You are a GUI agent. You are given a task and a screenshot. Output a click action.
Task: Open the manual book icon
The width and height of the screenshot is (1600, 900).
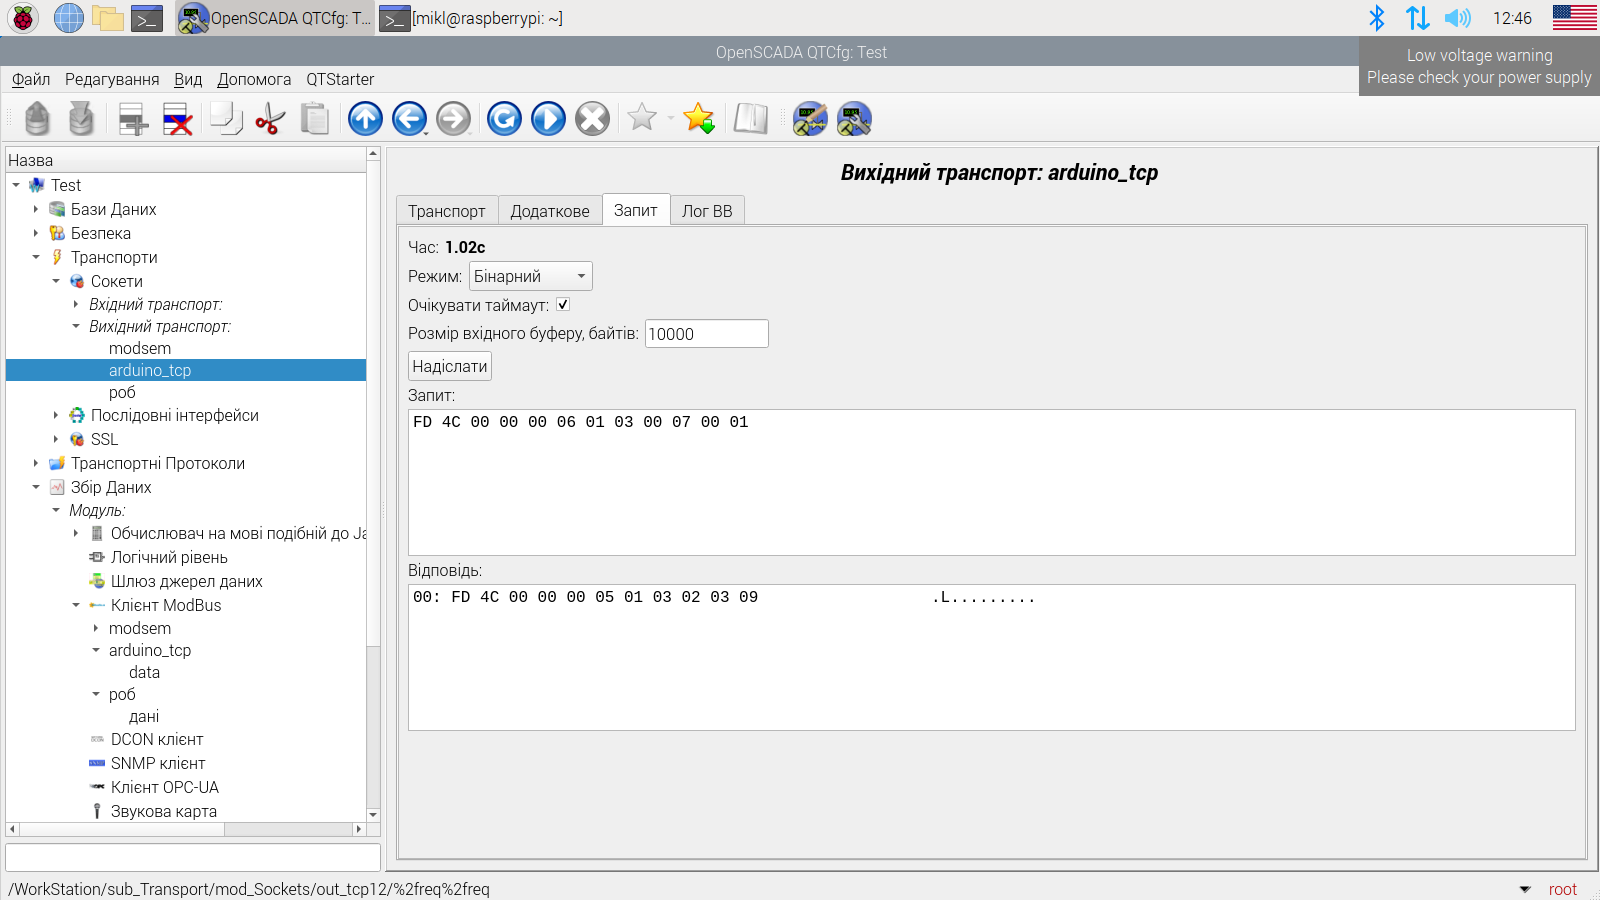click(750, 119)
